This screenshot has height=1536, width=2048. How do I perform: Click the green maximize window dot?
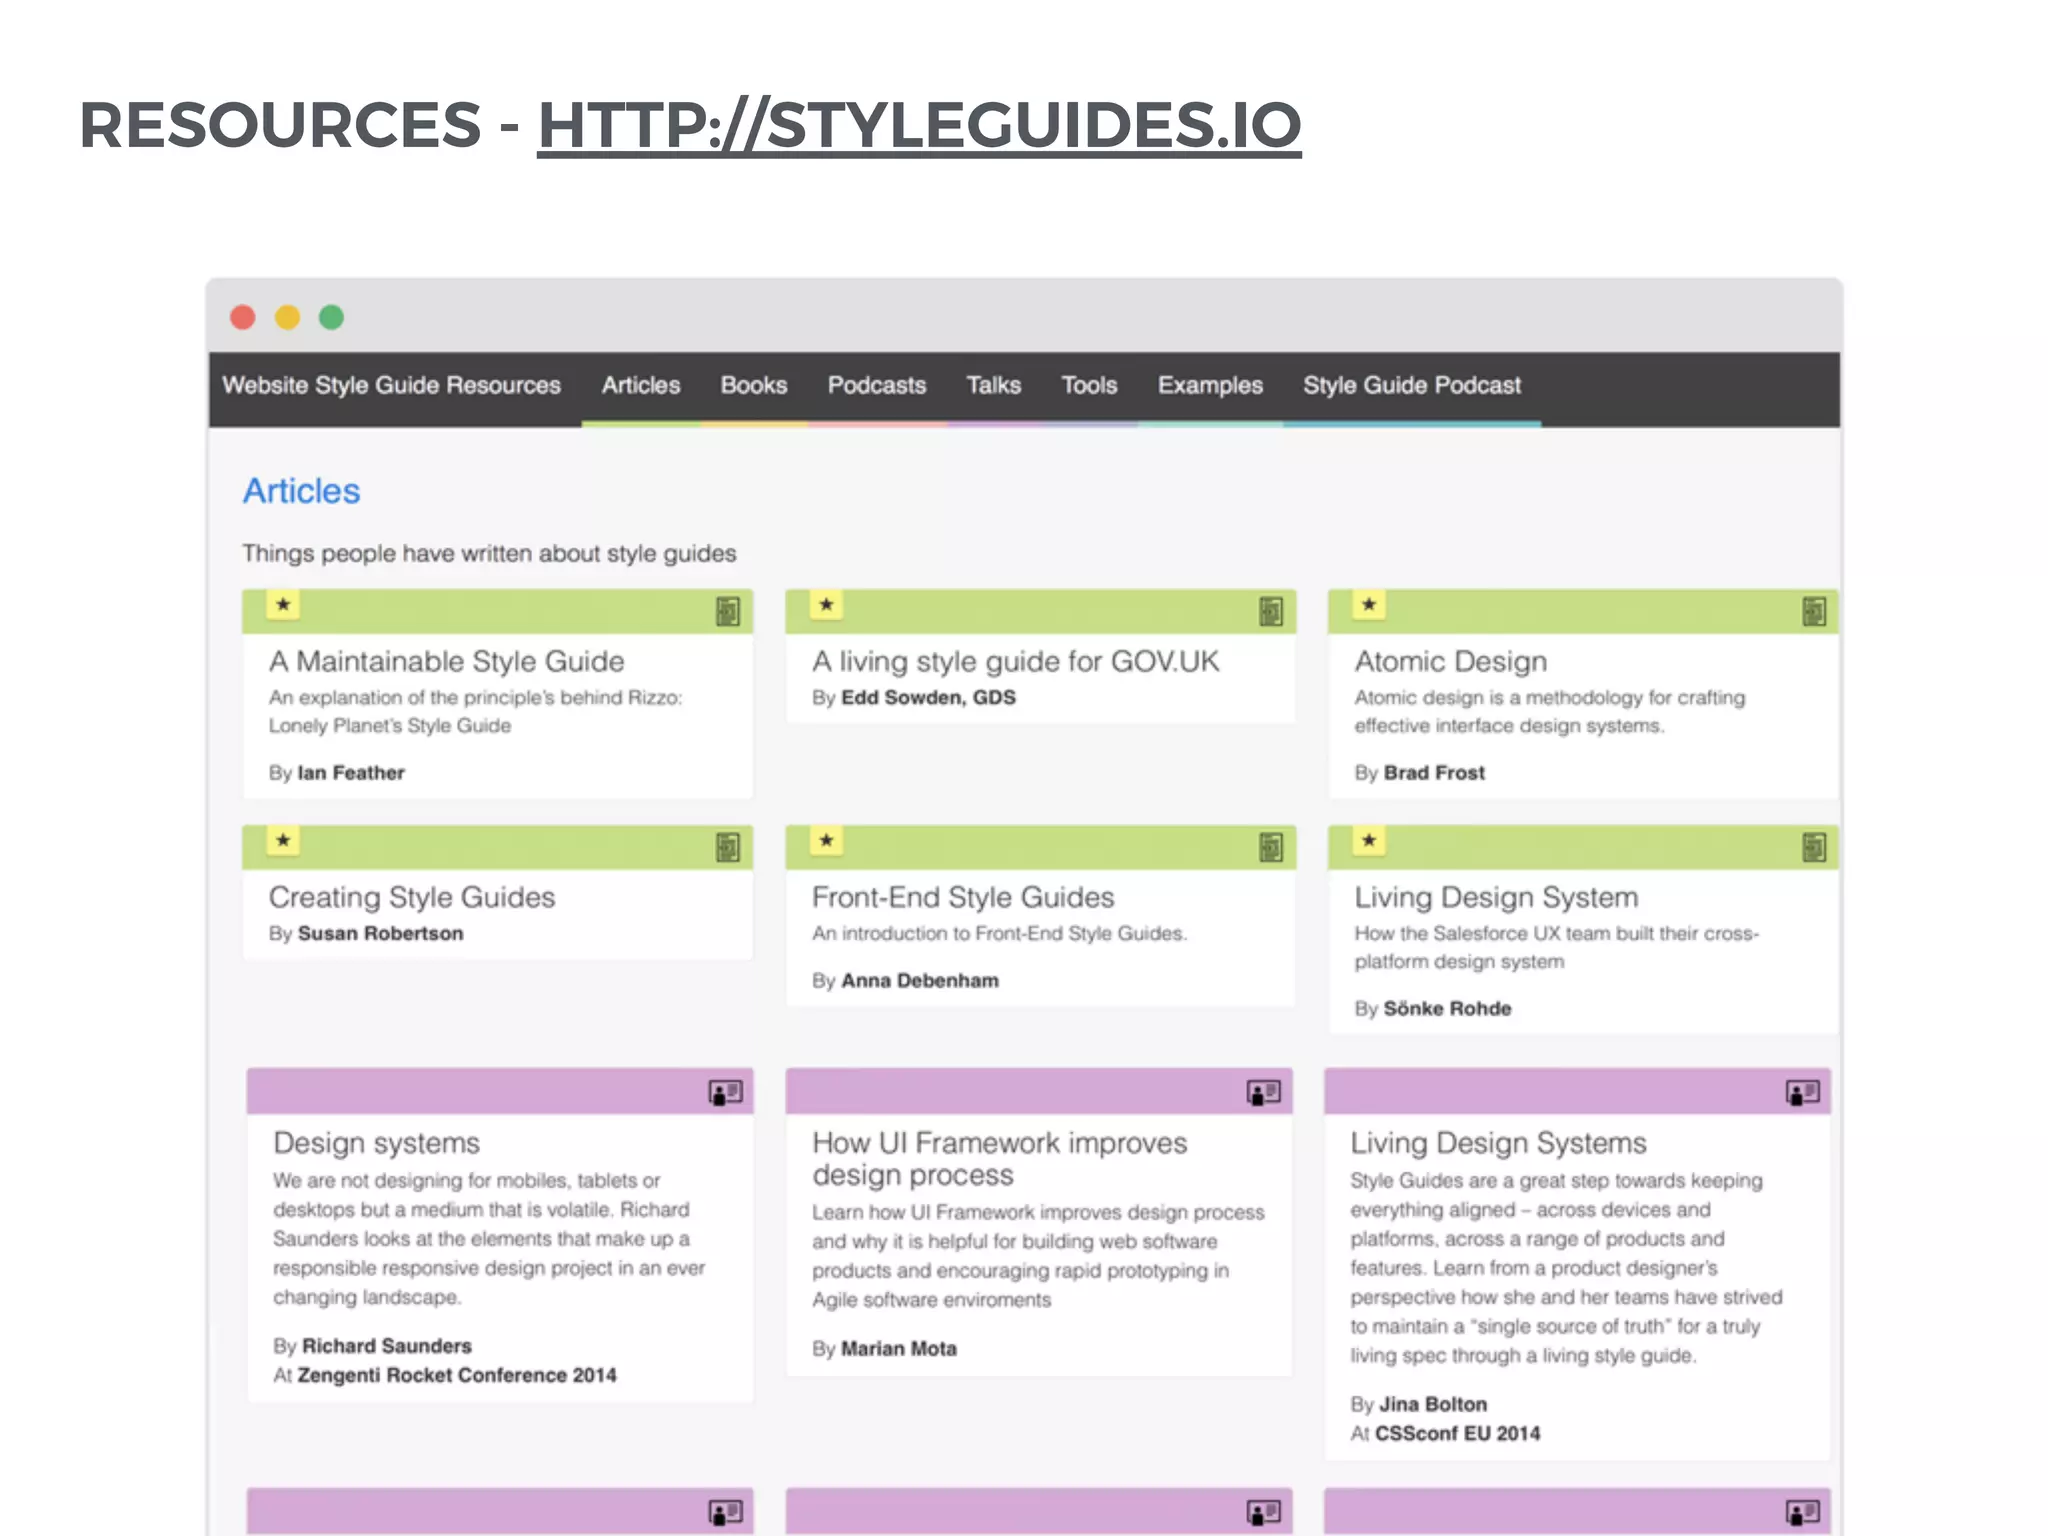pos(331,317)
